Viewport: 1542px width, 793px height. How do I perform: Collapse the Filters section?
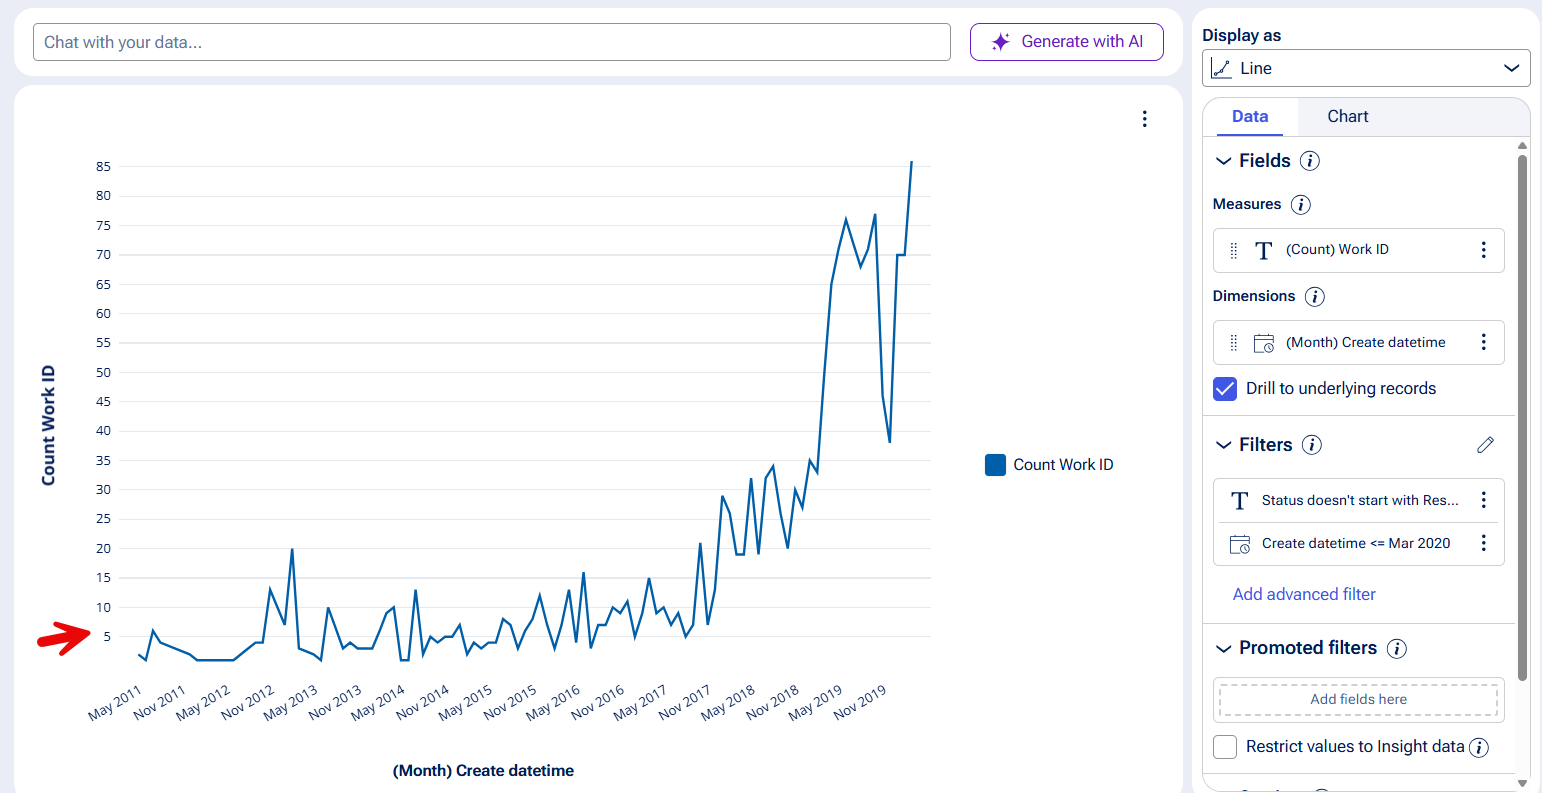coord(1223,445)
